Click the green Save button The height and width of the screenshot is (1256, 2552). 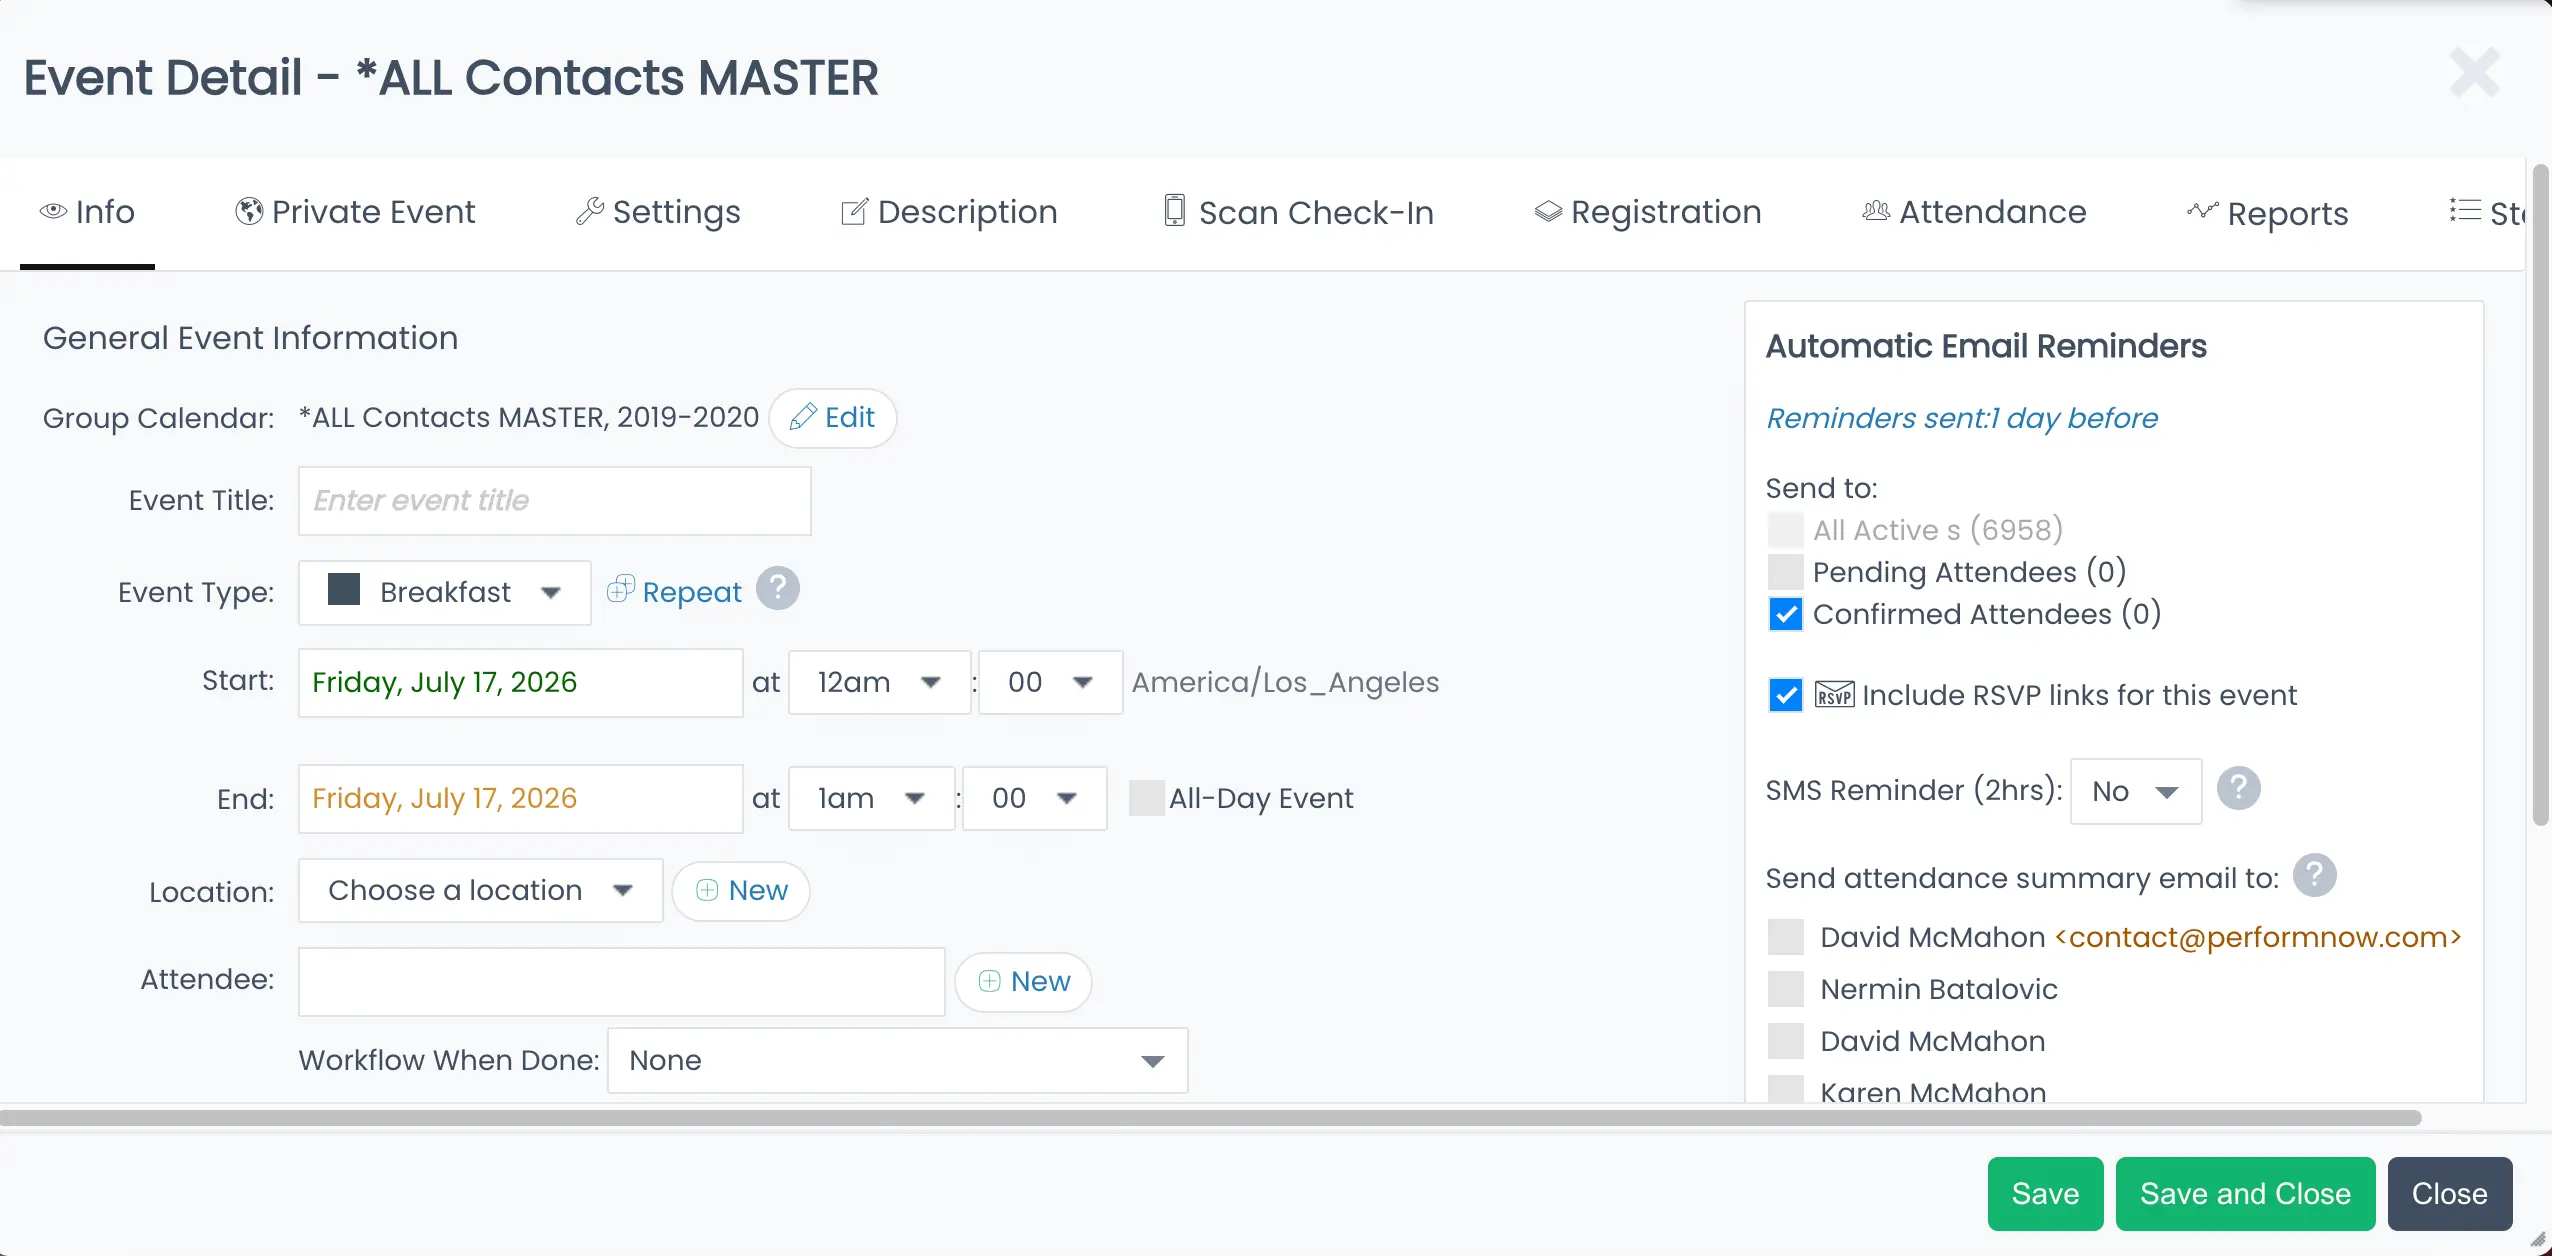(2045, 1194)
